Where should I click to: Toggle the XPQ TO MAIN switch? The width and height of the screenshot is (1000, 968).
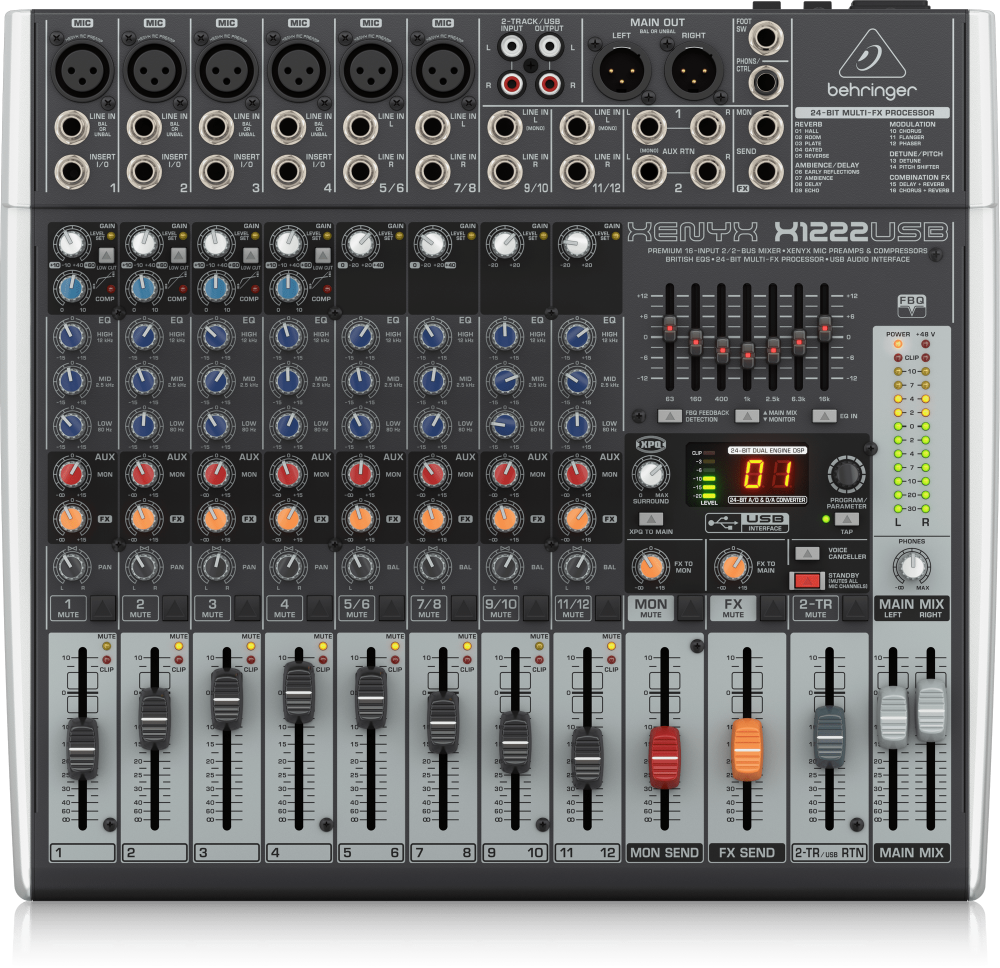(650, 519)
